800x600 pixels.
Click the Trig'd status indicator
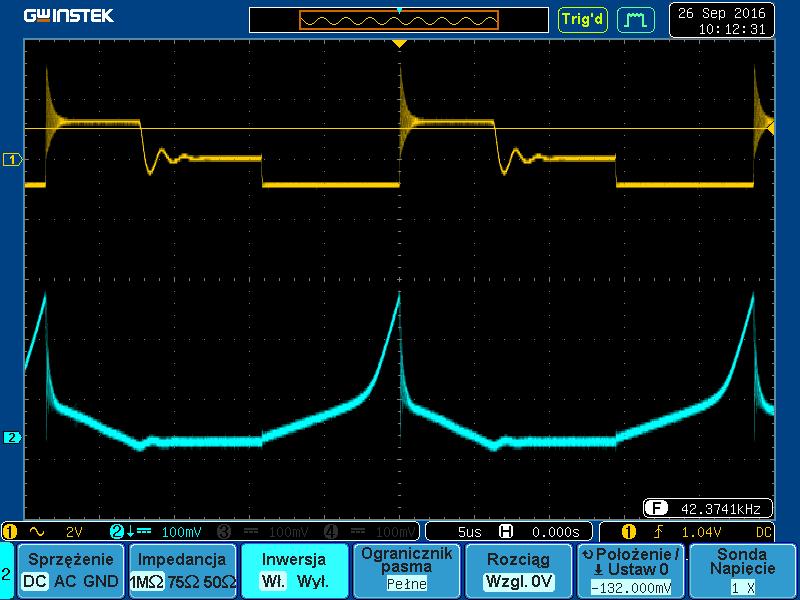583,19
